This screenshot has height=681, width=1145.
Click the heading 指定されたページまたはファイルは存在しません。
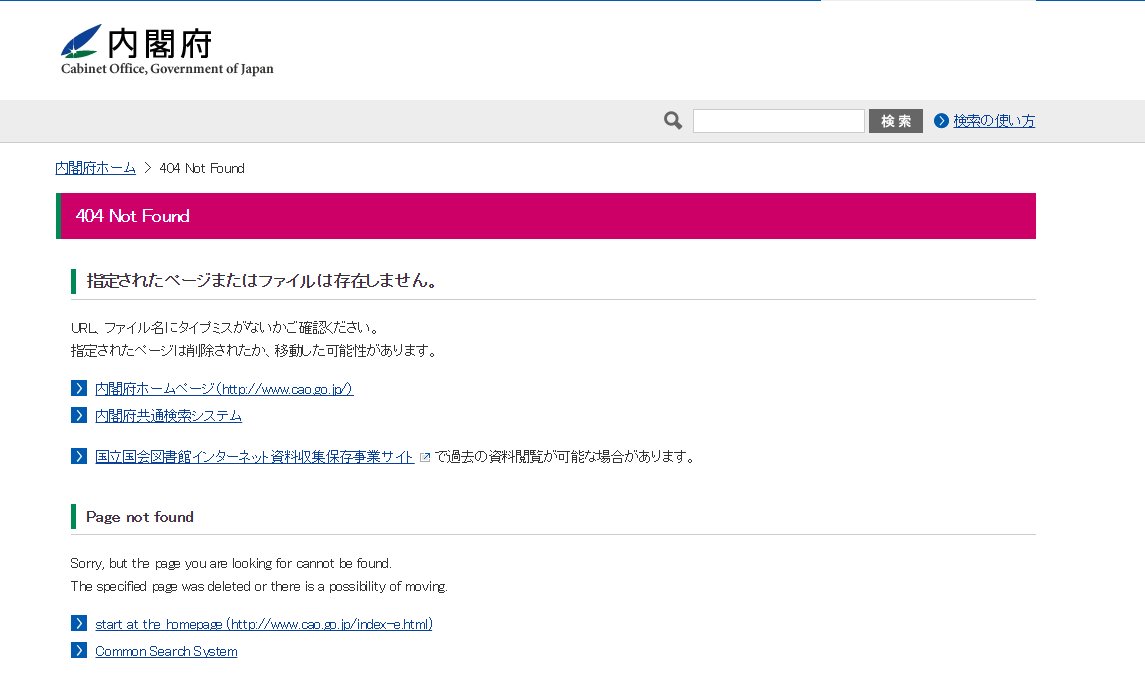[261, 281]
